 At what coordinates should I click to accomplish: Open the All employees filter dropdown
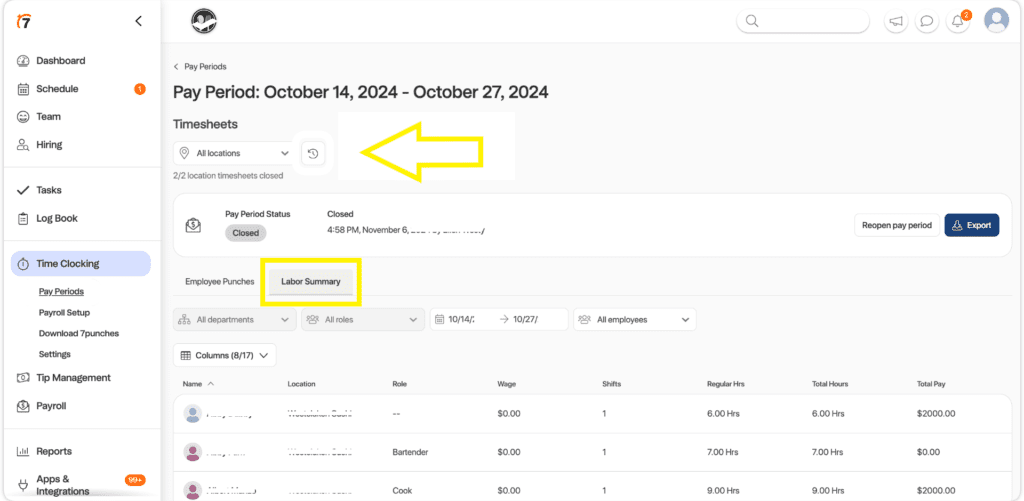634,320
